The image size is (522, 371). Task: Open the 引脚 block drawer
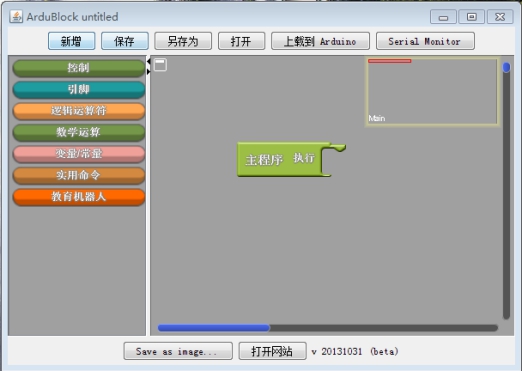click(79, 89)
